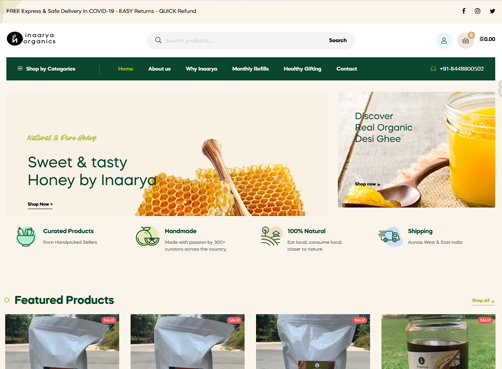Click Shop now on Desi Ghee banner

point(367,184)
